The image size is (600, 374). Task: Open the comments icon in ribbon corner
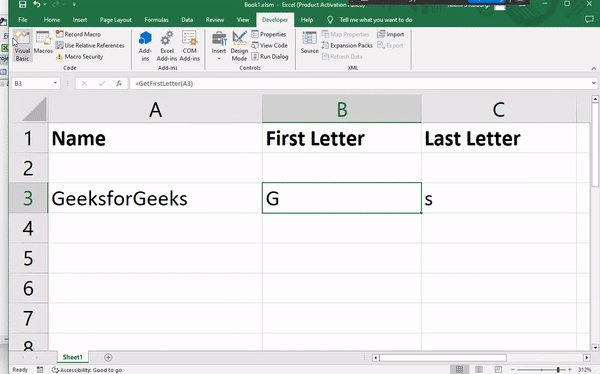click(x=589, y=20)
